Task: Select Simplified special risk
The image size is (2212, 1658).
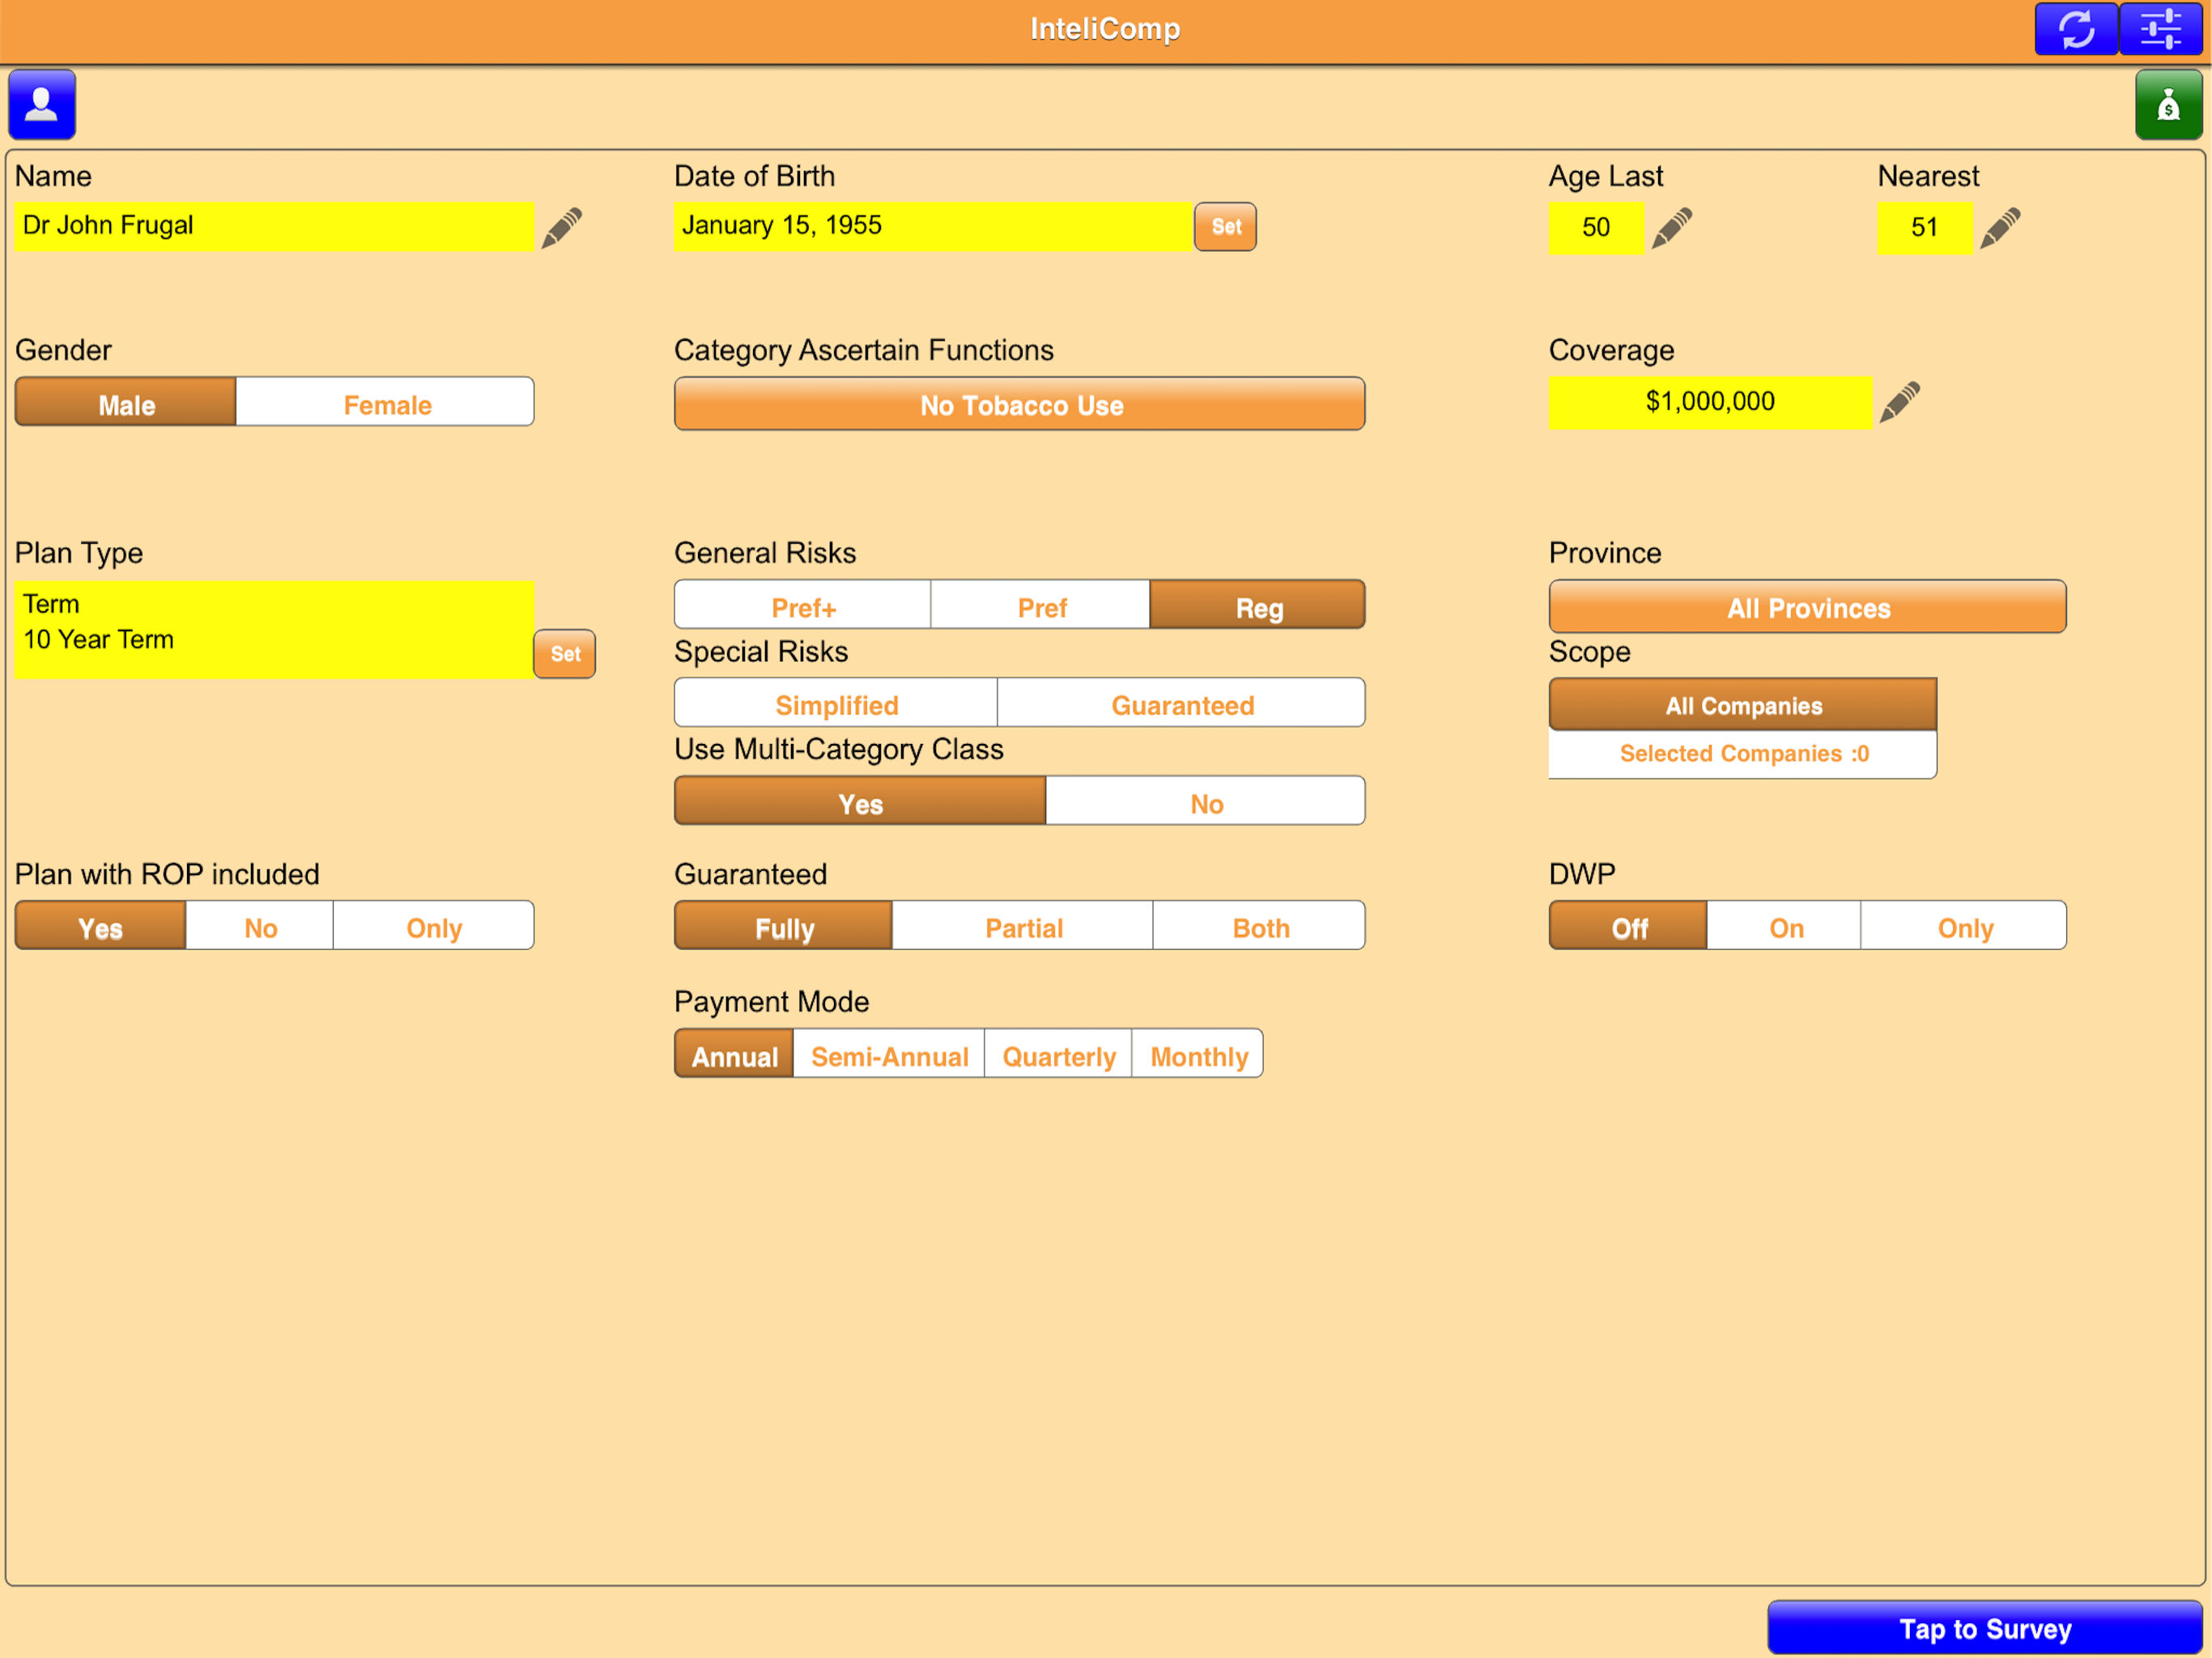Action: pos(836,703)
